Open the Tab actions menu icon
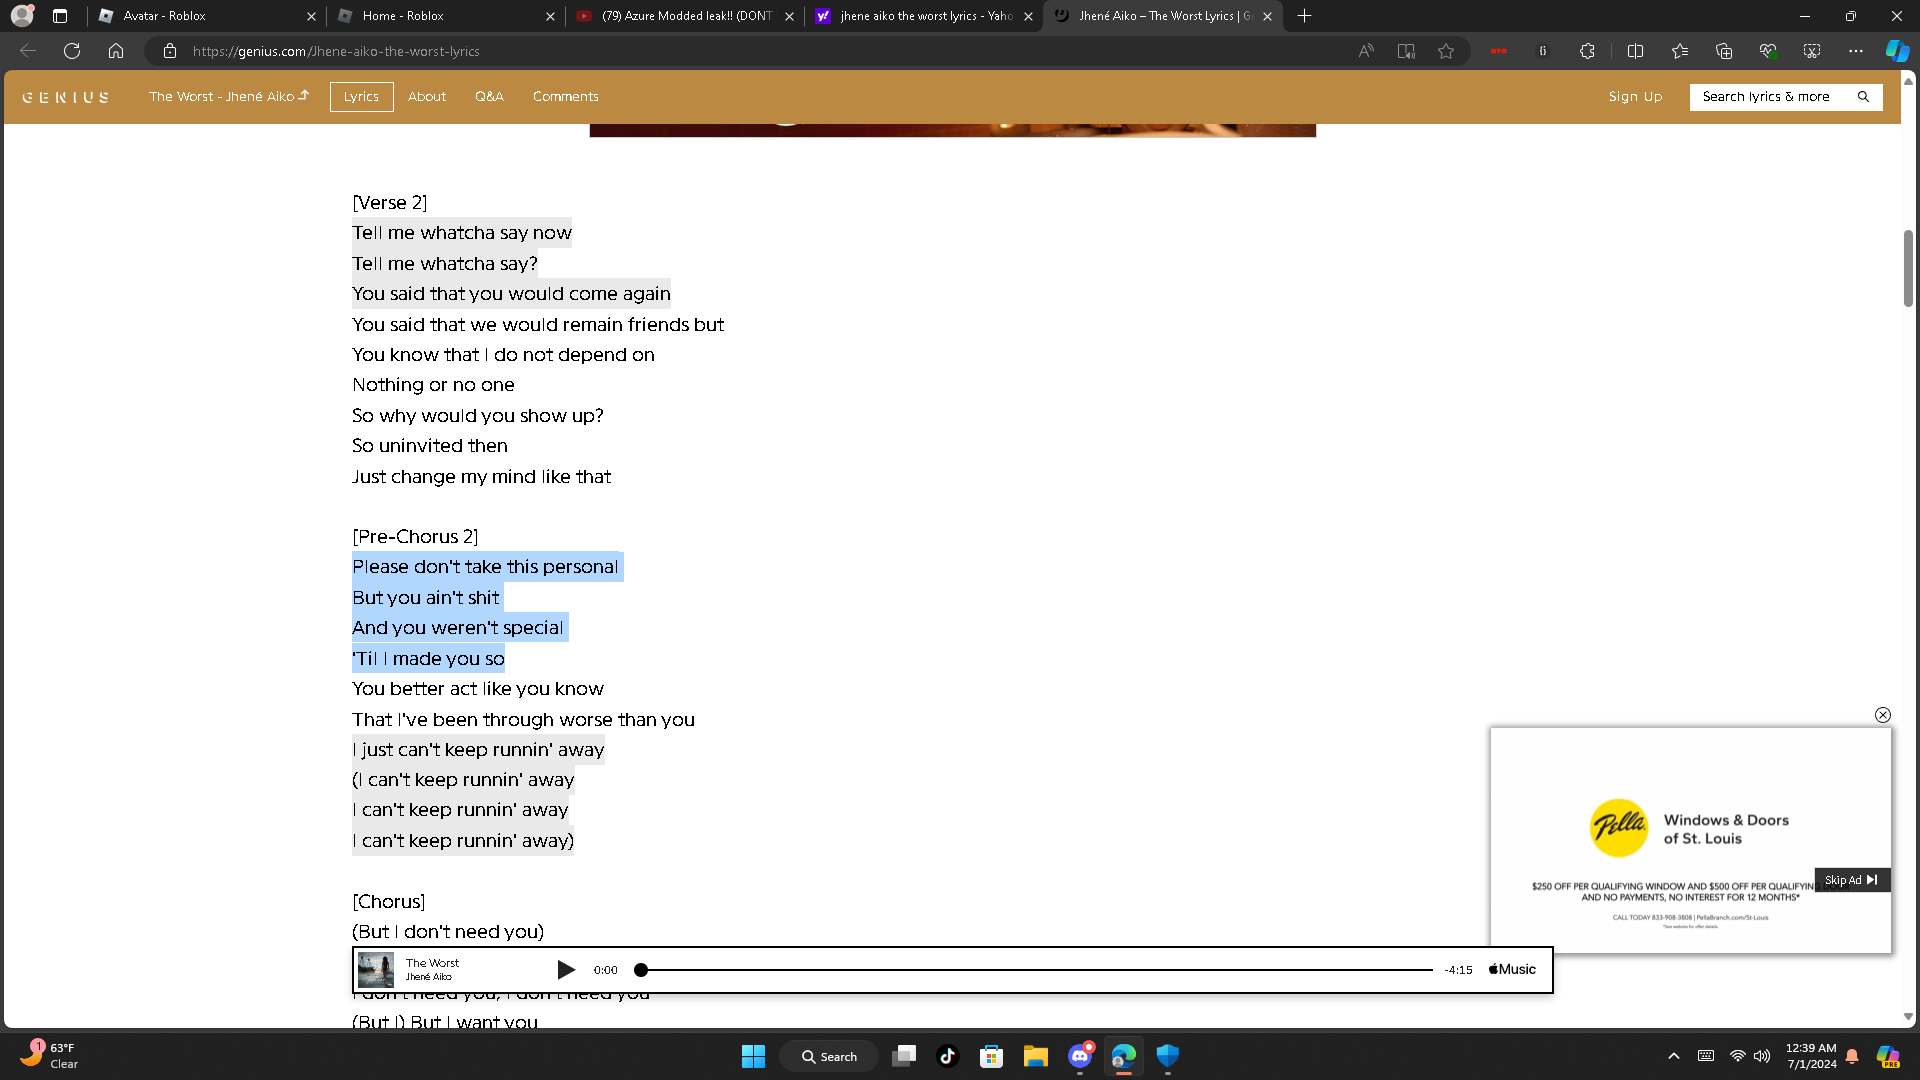This screenshot has width=1920, height=1080. coord(60,16)
